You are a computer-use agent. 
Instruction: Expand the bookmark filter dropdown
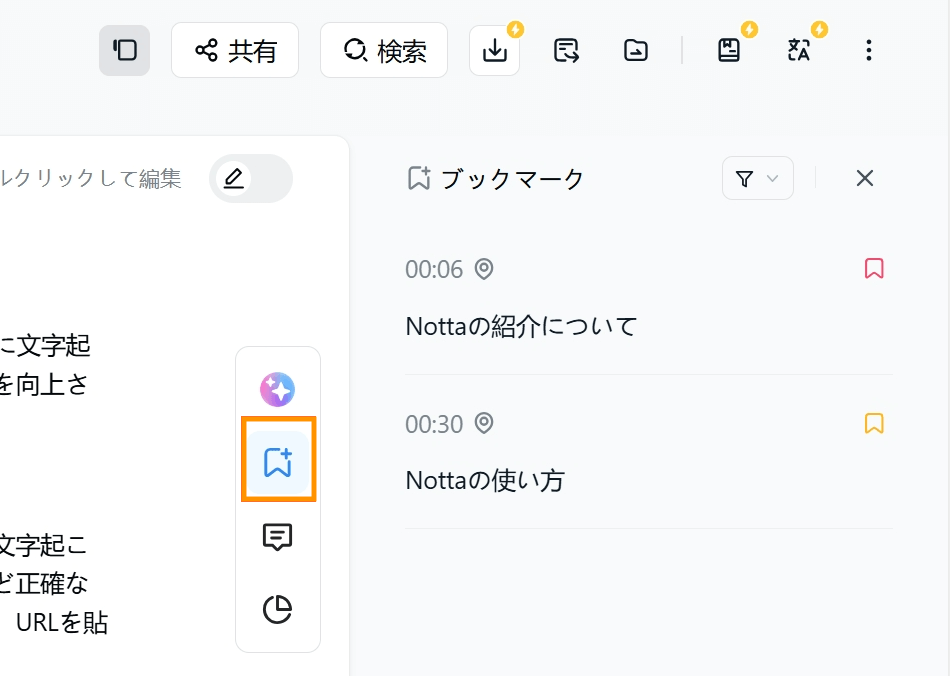click(x=757, y=178)
